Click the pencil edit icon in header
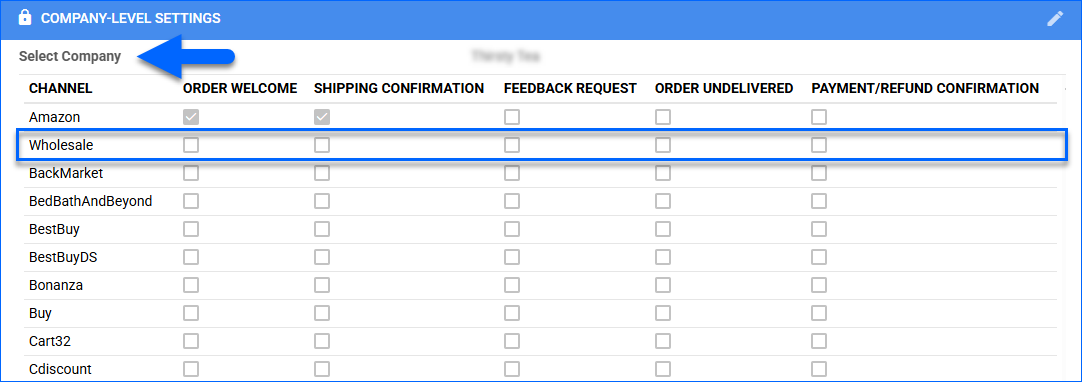 point(1055,19)
